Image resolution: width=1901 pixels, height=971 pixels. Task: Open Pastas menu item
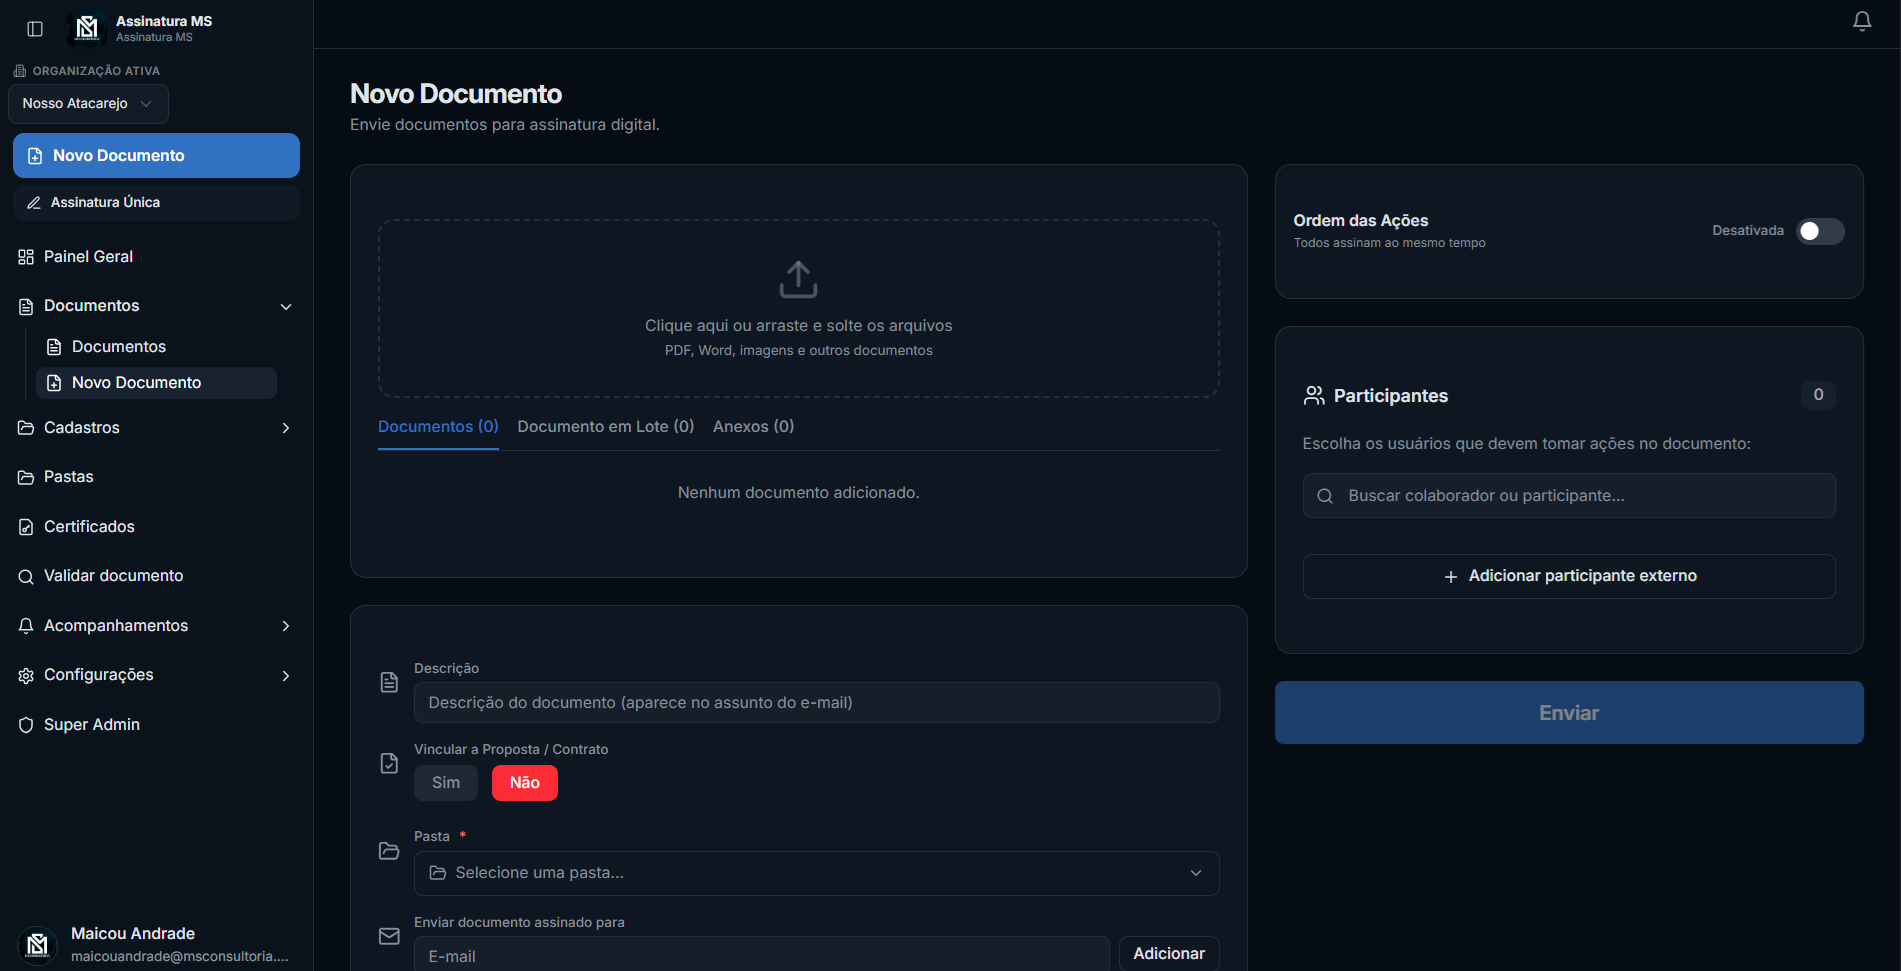pos(156,477)
